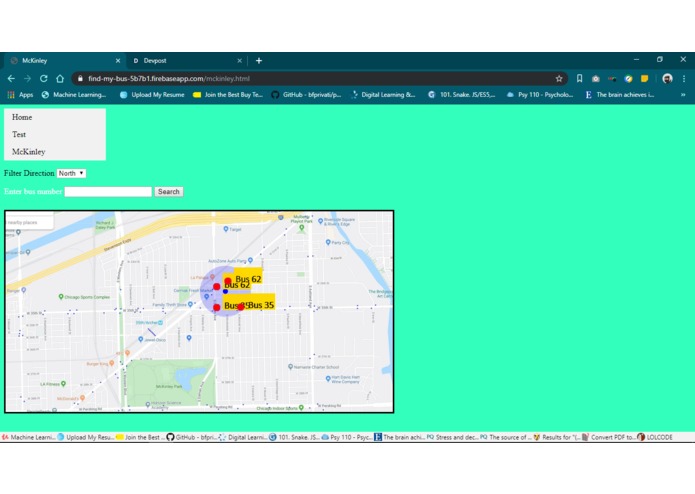The image size is (695, 494).
Task: Open the user profile avatar
Action: [x=667, y=79]
